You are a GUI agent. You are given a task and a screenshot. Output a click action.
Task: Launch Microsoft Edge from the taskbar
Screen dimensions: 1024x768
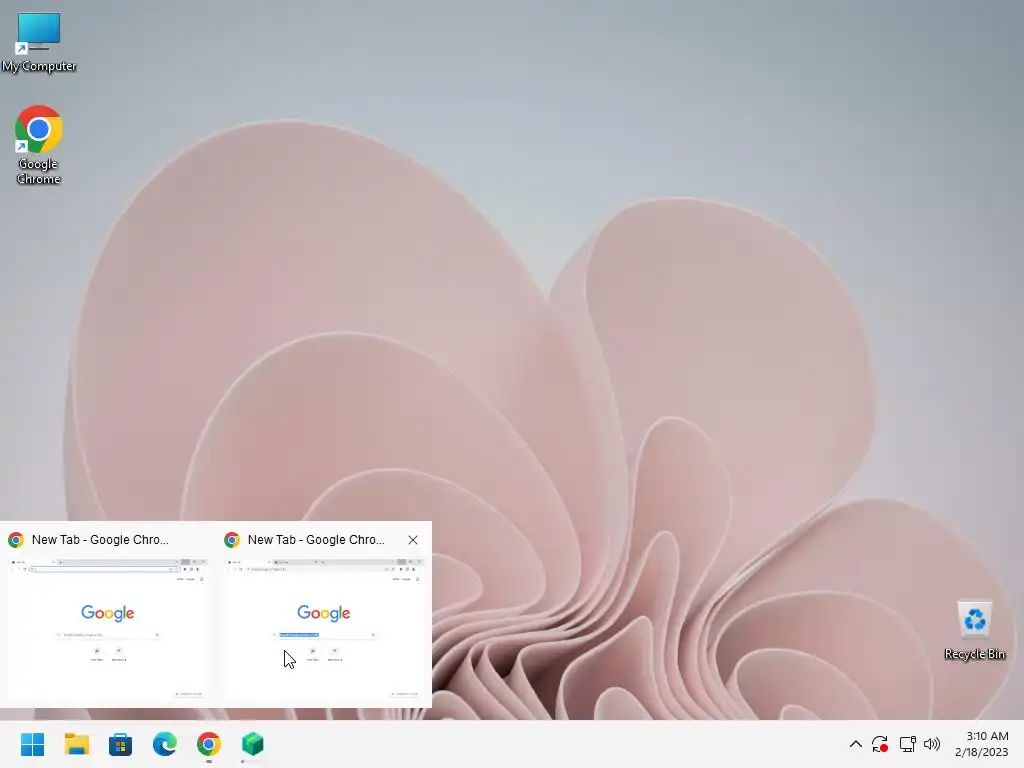coord(165,744)
